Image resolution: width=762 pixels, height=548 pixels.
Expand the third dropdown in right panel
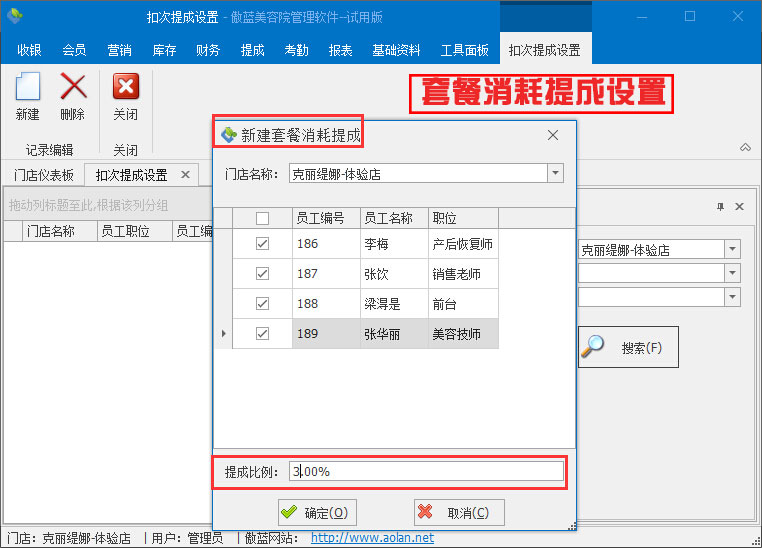[x=733, y=296]
